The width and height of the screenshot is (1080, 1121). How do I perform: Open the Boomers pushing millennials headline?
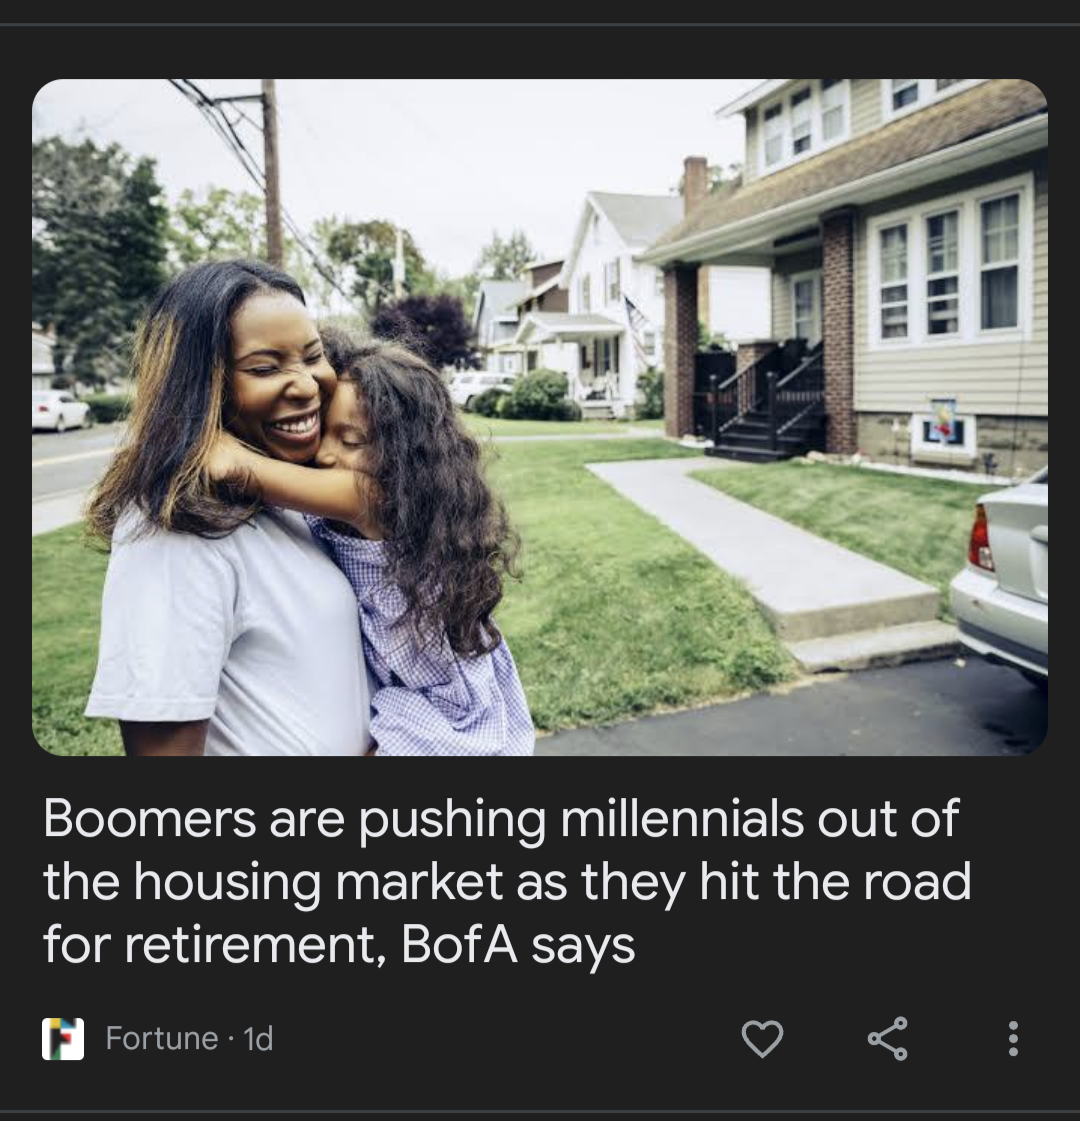[507, 881]
